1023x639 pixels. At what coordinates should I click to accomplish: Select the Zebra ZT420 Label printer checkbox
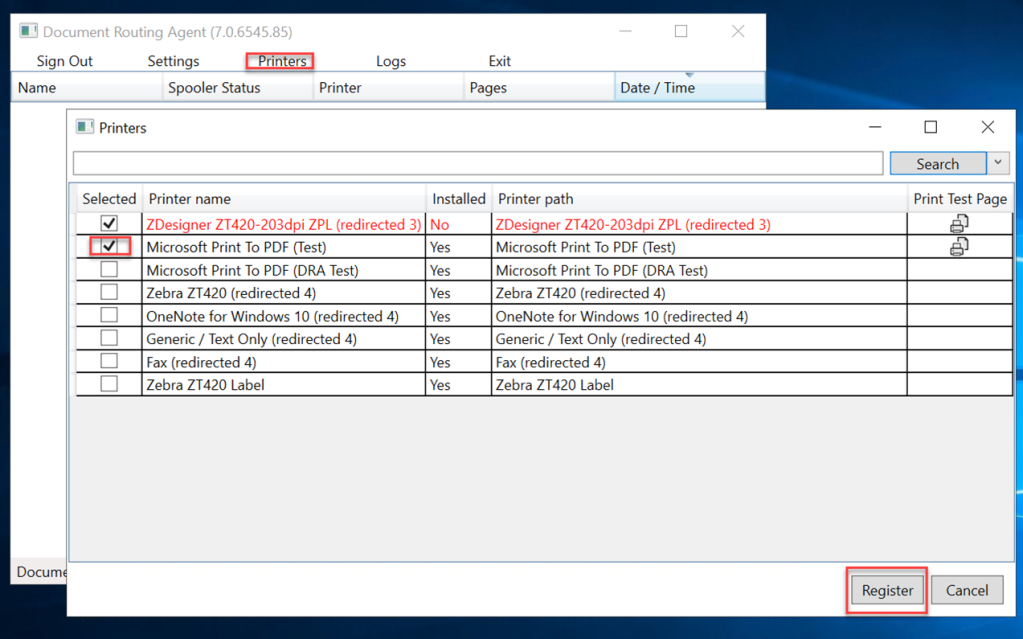coord(109,384)
